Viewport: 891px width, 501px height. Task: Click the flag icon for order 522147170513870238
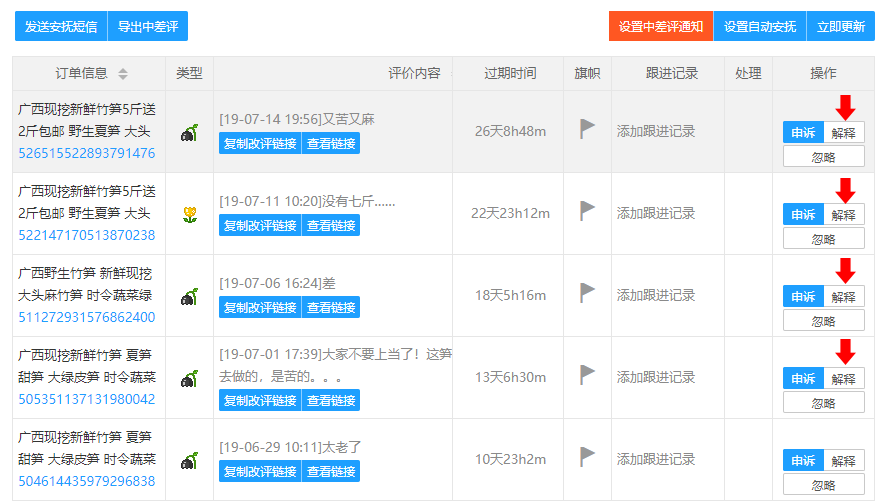point(587,211)
